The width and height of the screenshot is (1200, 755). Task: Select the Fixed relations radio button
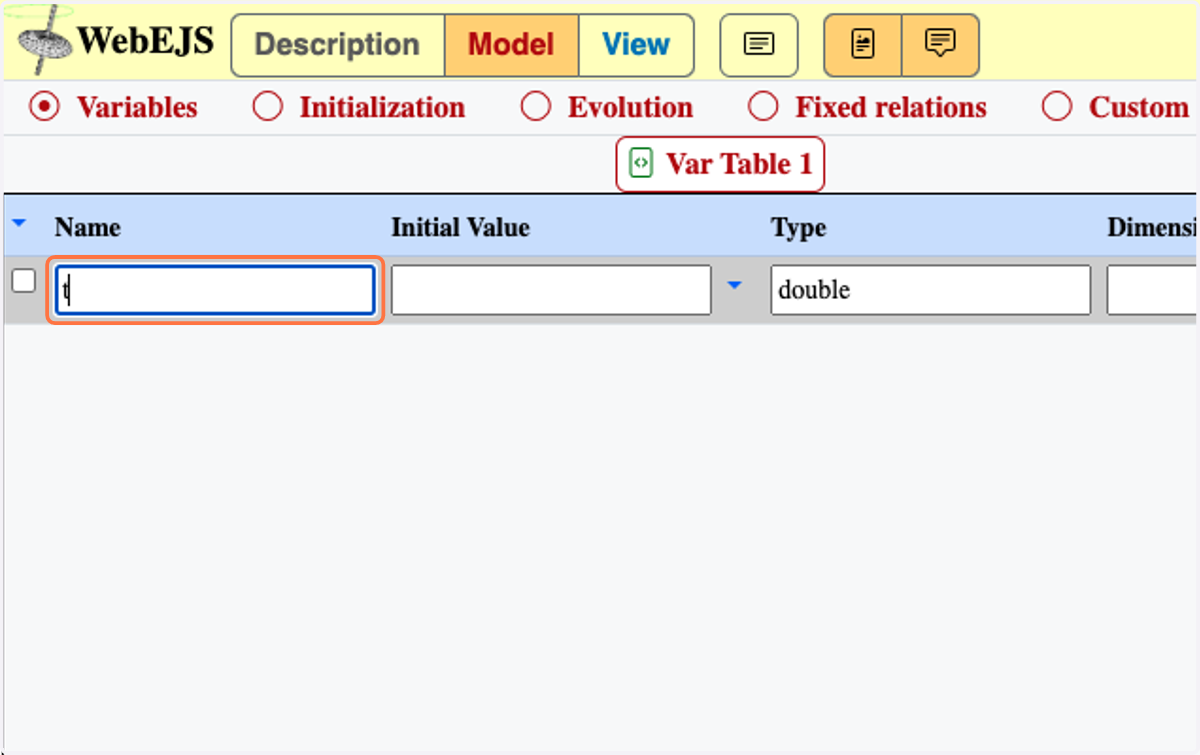pos(763,107)
